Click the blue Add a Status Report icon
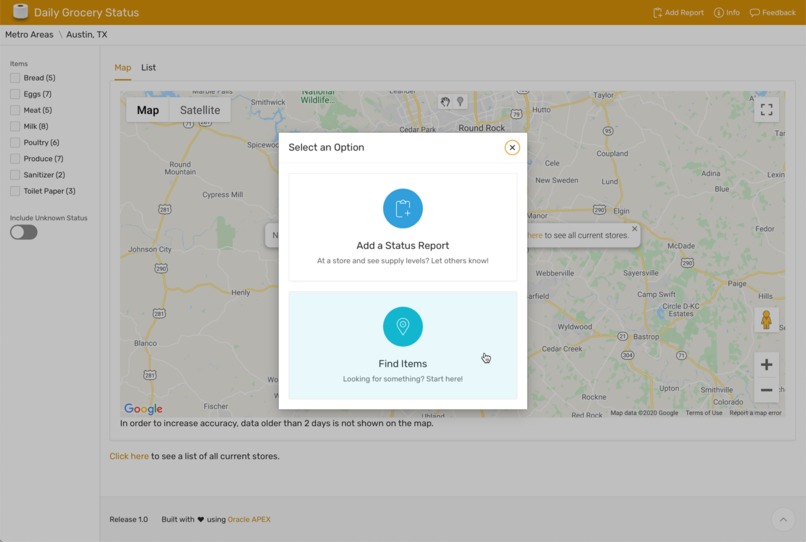 click(x=402, y=208)
